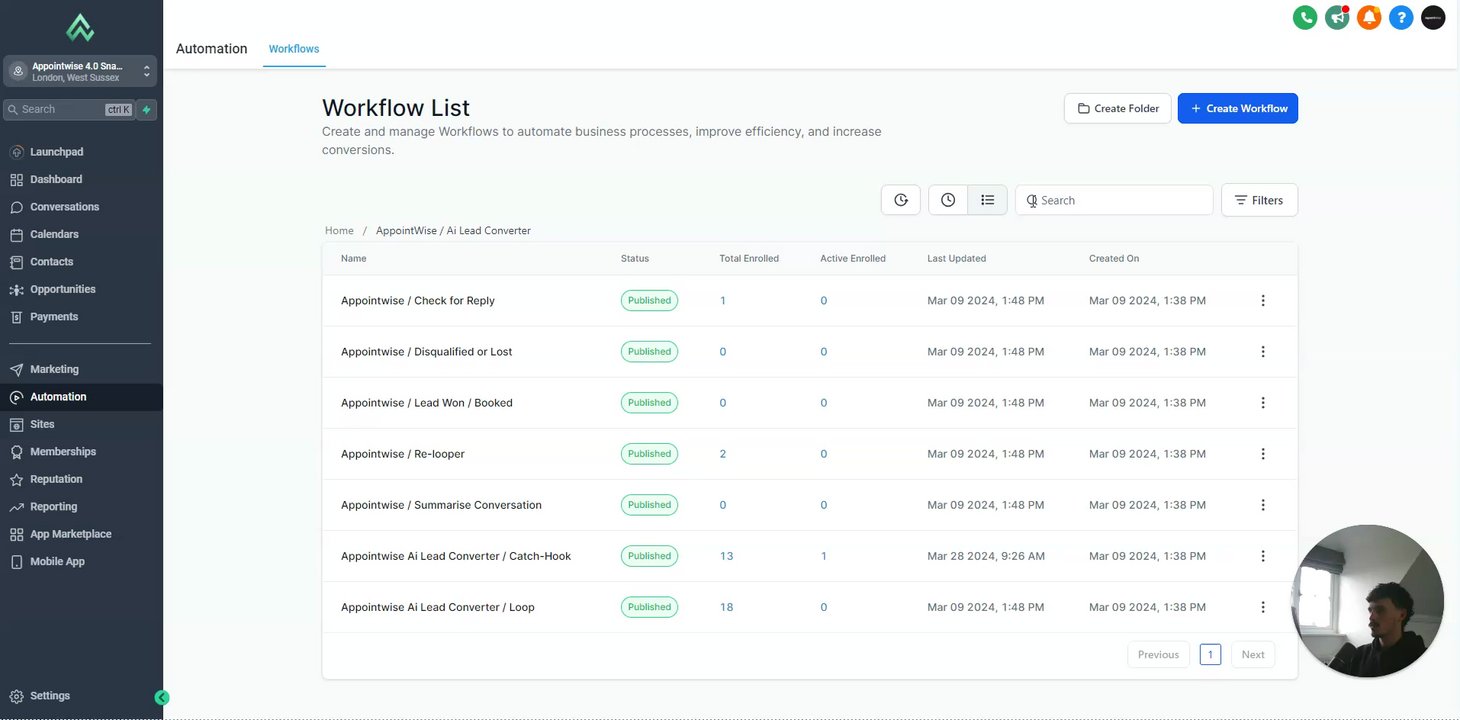Collapse sidebar with green arrow icon
This screenshot has height=720, width=1460.
[162, 698]
